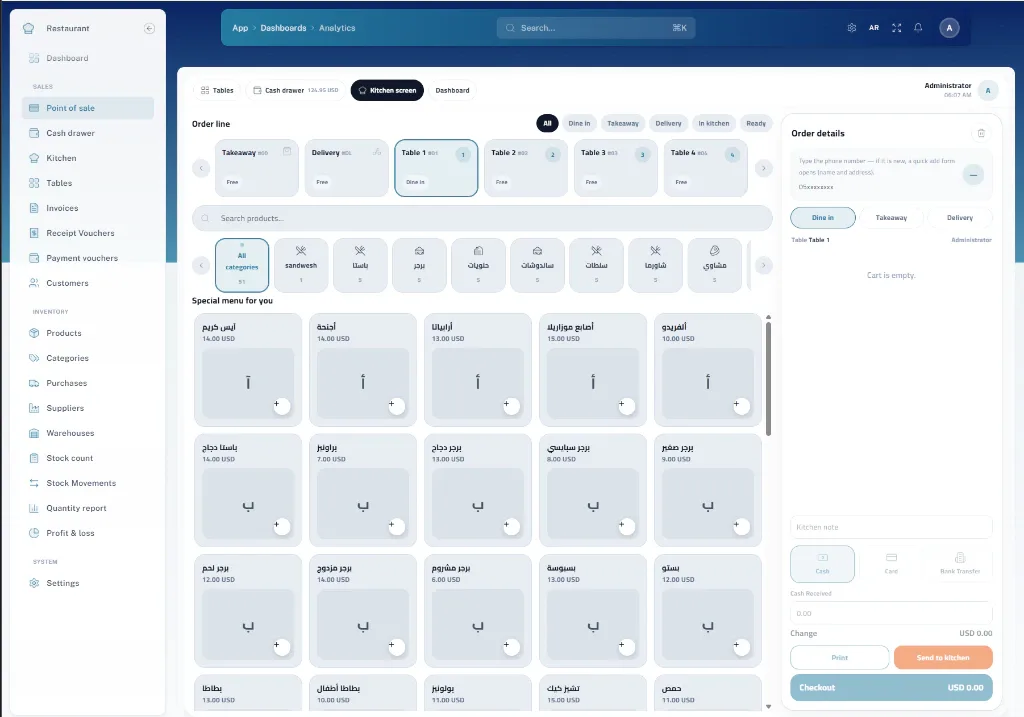Collapse the sidebar with the arrow icon
The image size is (1024, 717).
(149, 28)
